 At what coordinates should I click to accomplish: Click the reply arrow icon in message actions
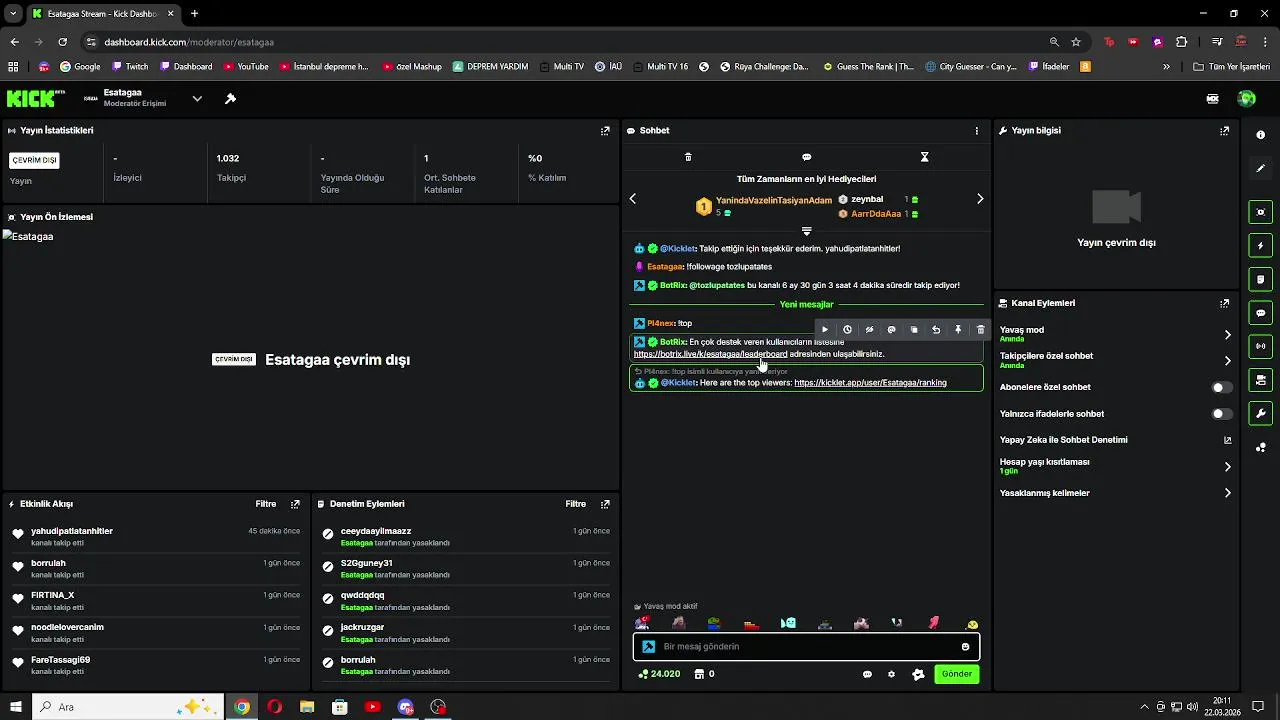[936, 329]
